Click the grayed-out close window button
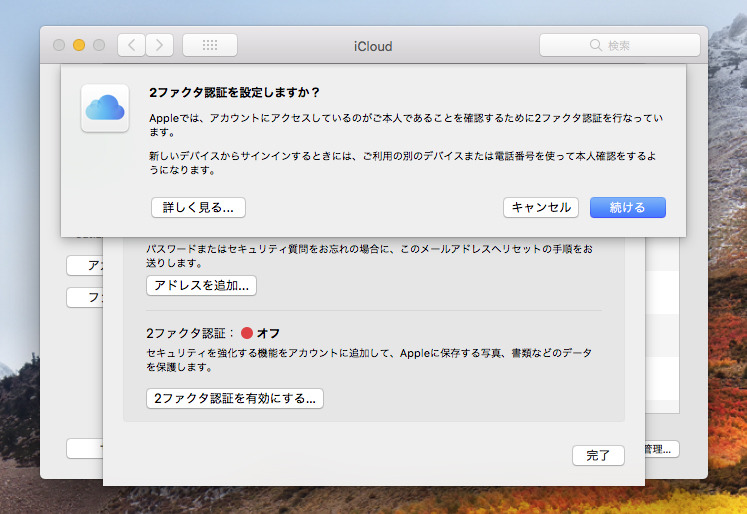 [x=59, y=45]
